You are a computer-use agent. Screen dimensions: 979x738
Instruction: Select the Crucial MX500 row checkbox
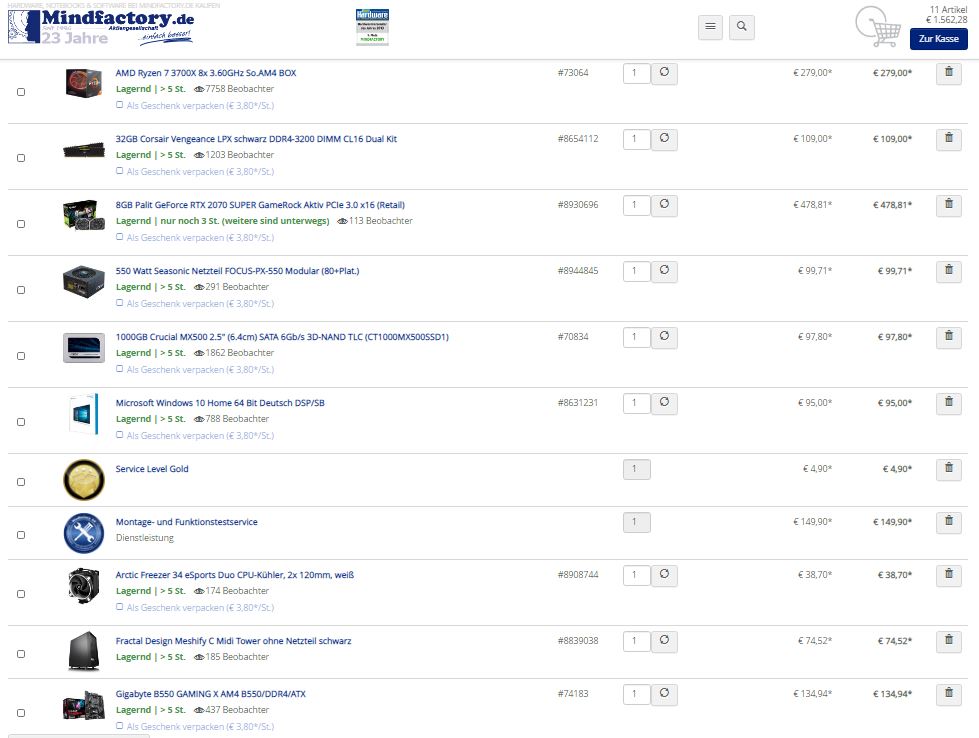point(21,356)
